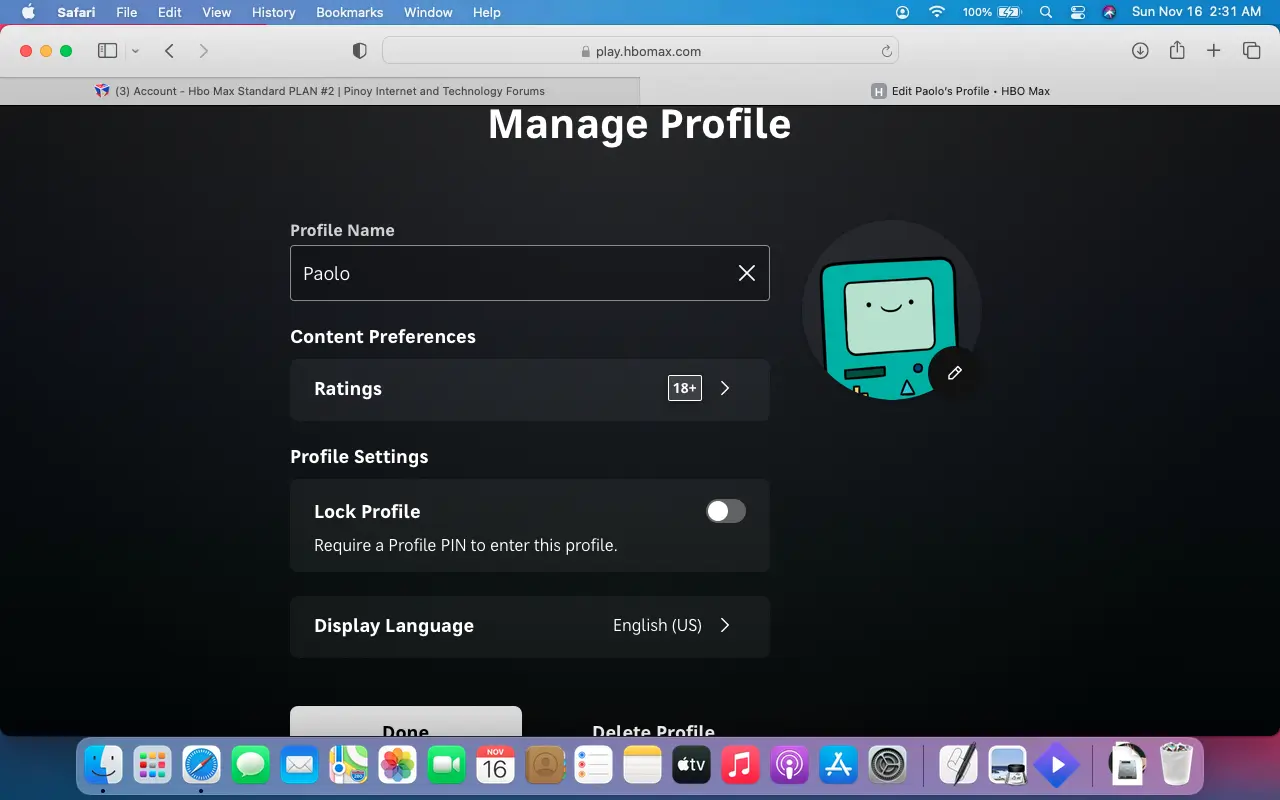The height and width of the screenshot is (800, 1280).
Task: Open Photos from the Dock
Action: pyautogui.click(x=397, y=766)
